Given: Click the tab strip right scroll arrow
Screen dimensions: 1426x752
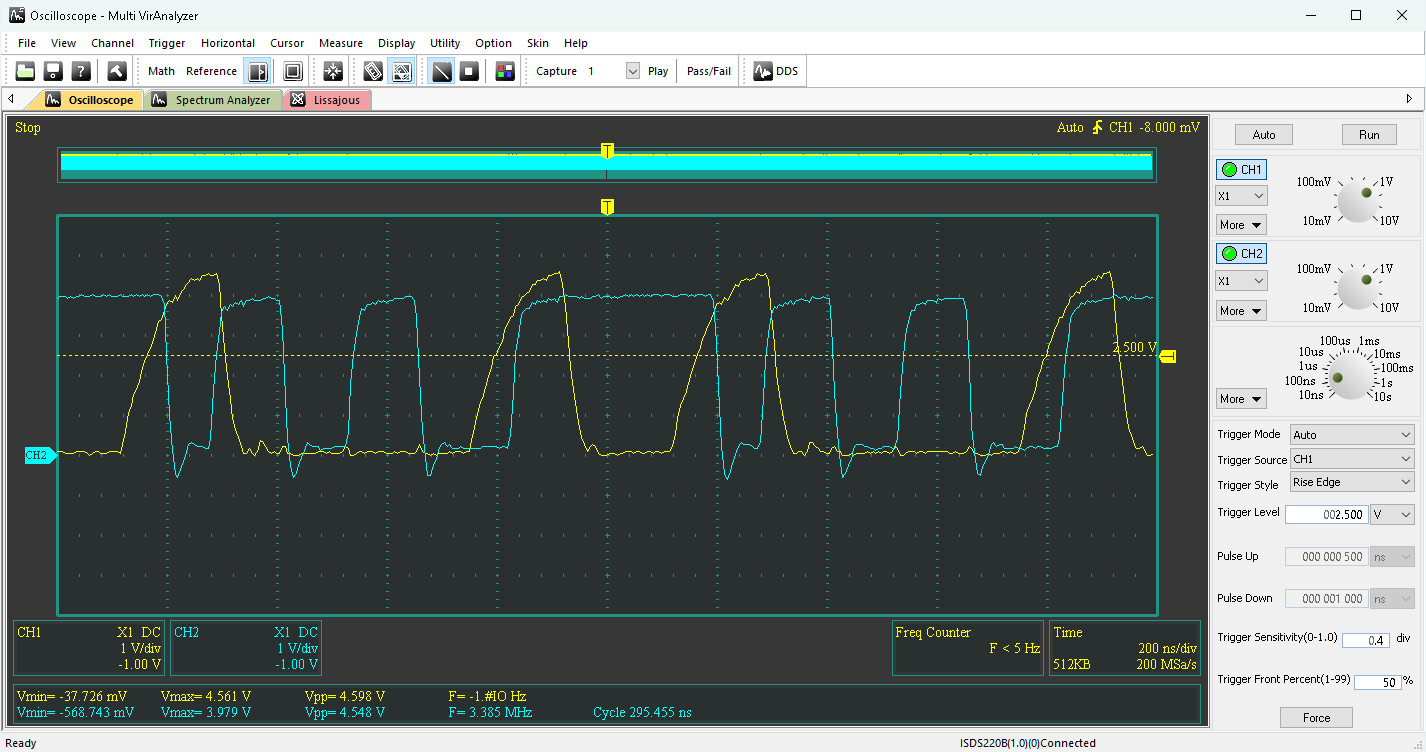Looking at the screenshot, I should point(1410,99).
